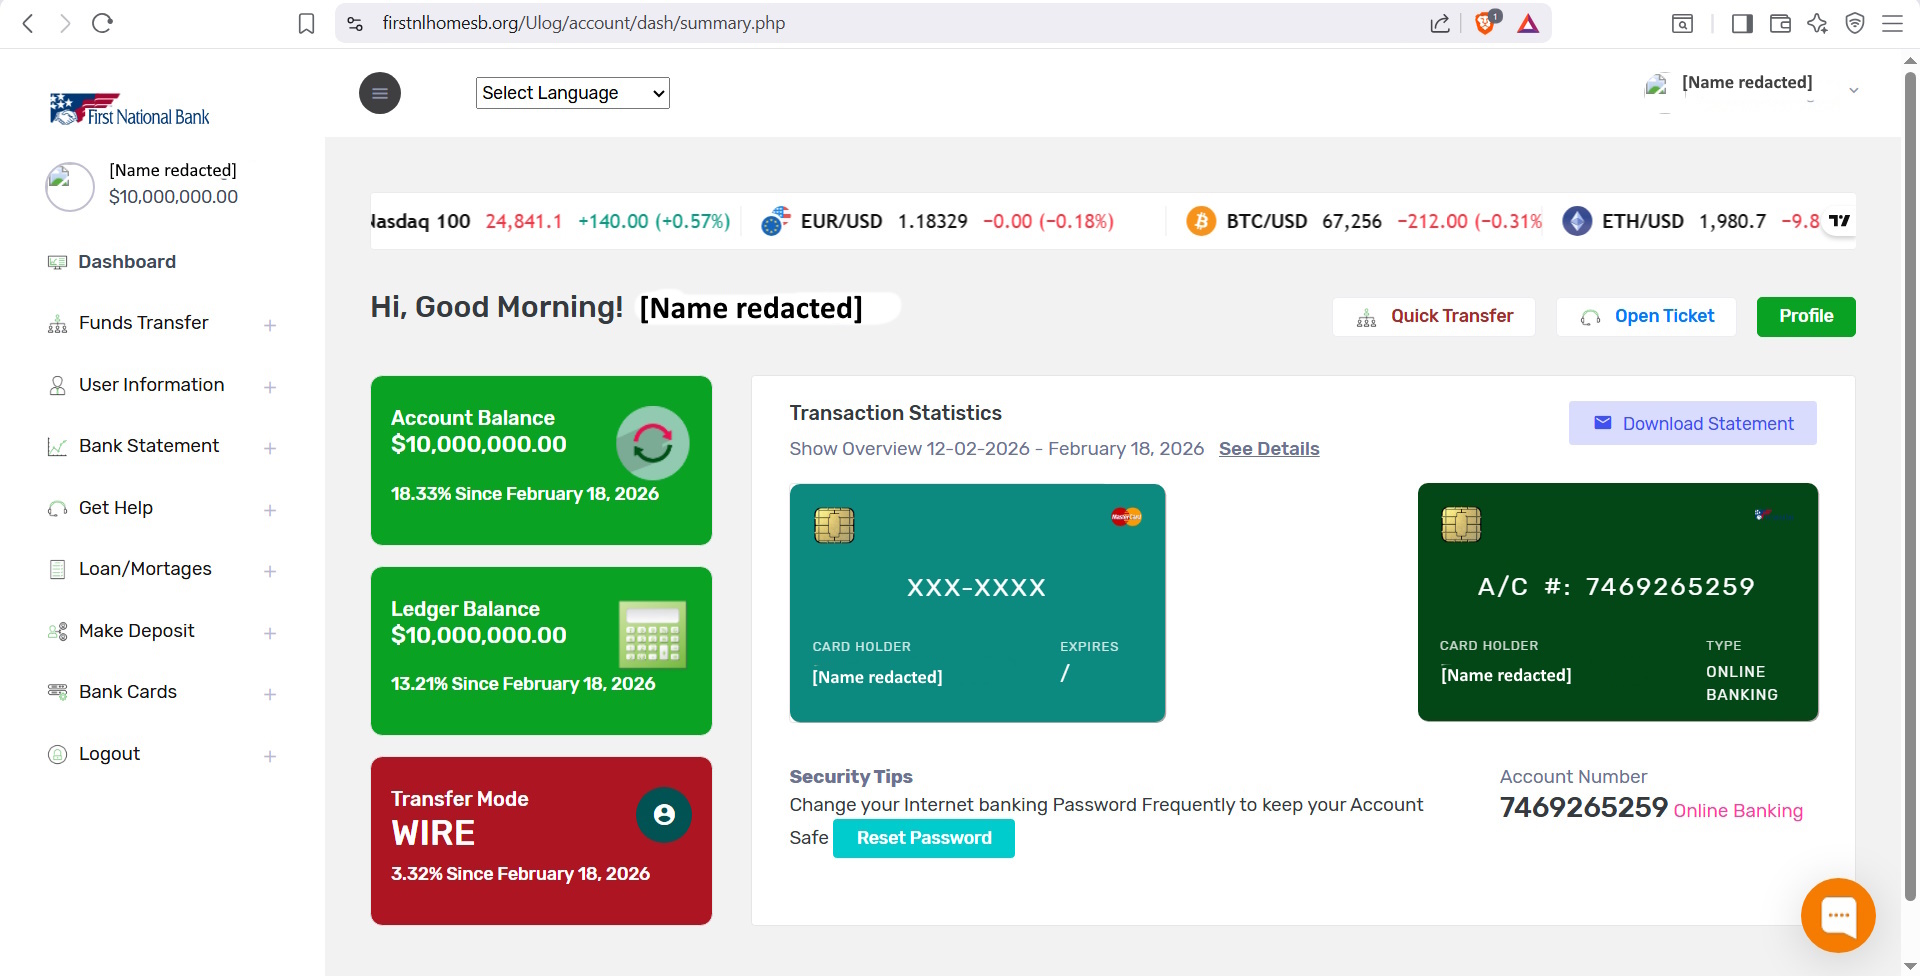Click the orange live chat bubble icon
Viewport: 1920px width, 976px height.
(x=1838, y=915)
